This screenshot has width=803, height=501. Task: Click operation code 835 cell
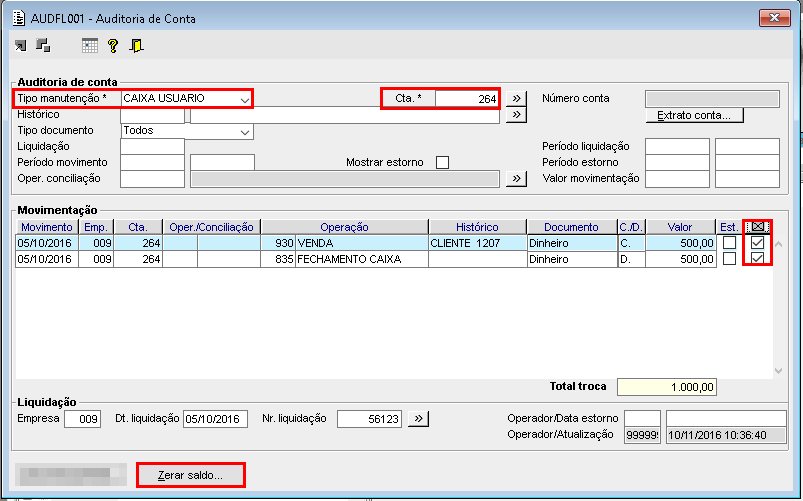click(278, 259)
